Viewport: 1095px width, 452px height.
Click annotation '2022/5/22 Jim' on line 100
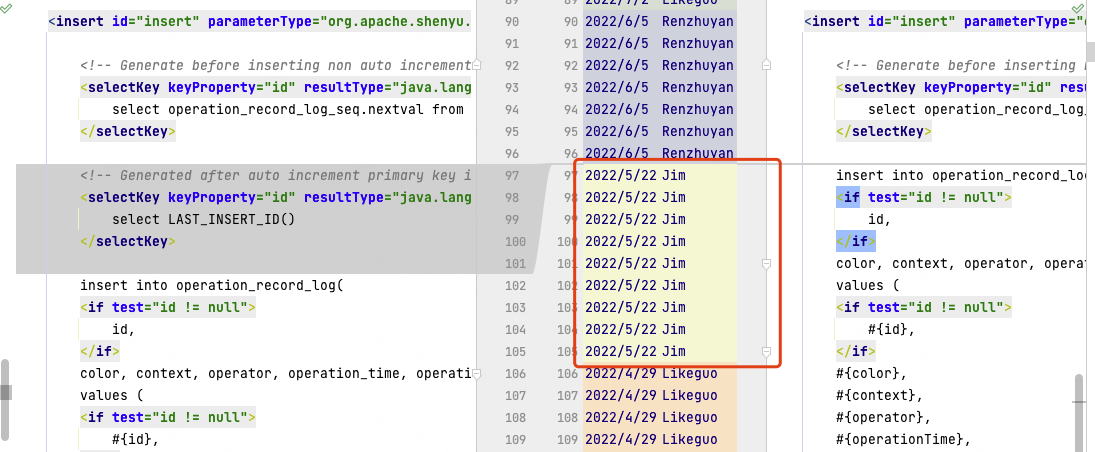click(x=635, y=241)
